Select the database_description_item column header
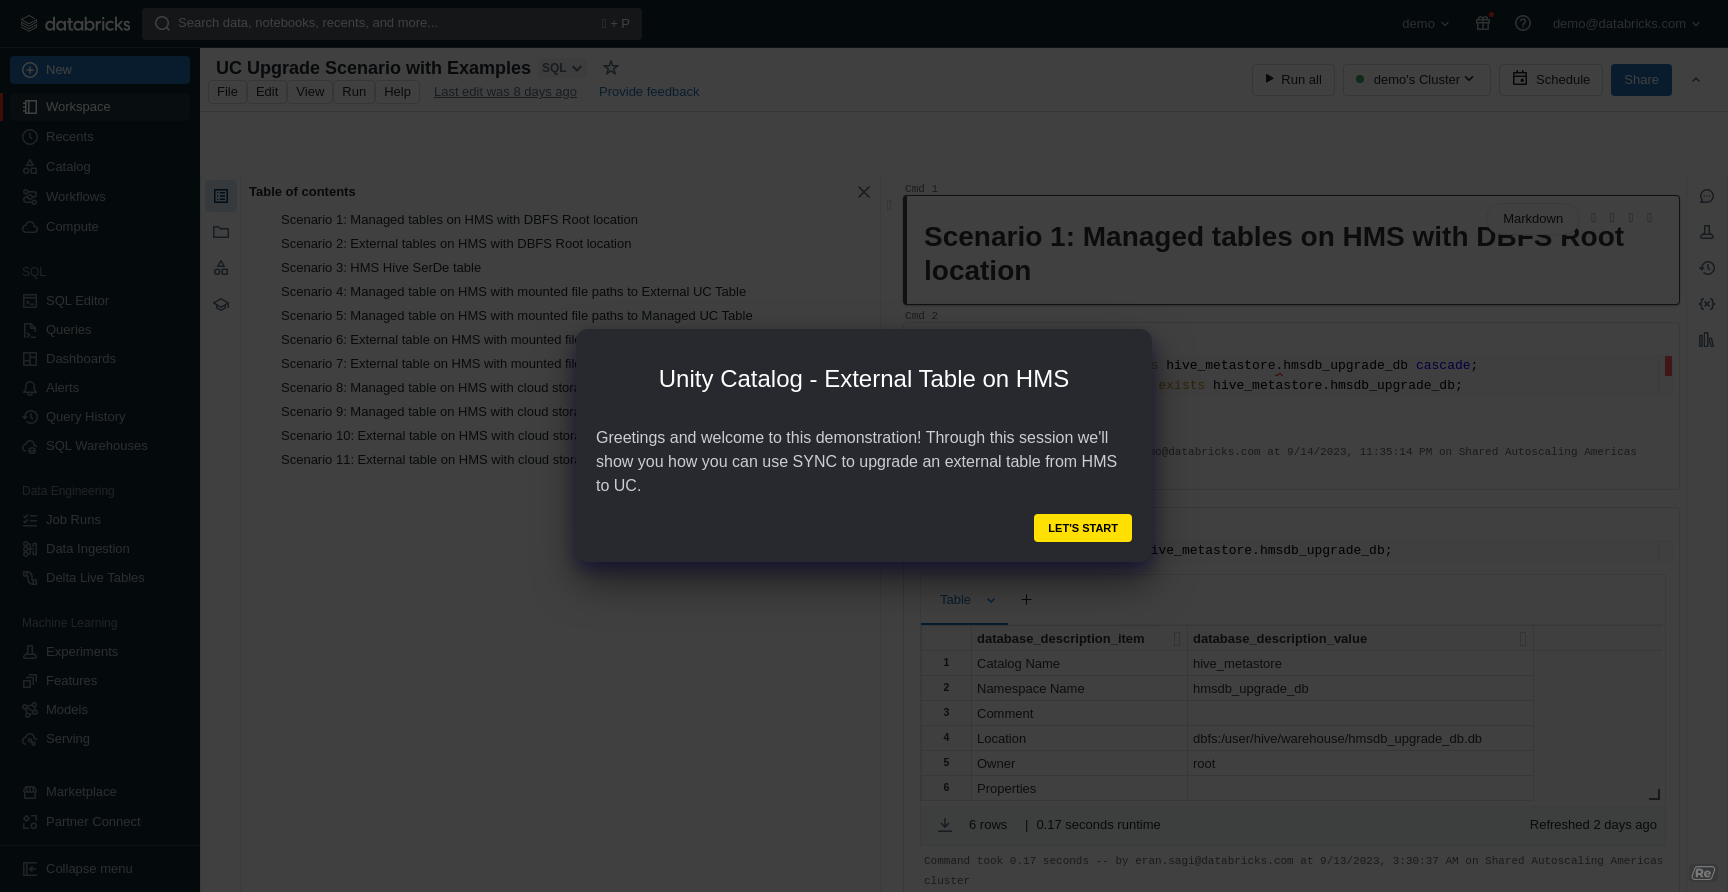1728x892 pixels. point(1079,638)
